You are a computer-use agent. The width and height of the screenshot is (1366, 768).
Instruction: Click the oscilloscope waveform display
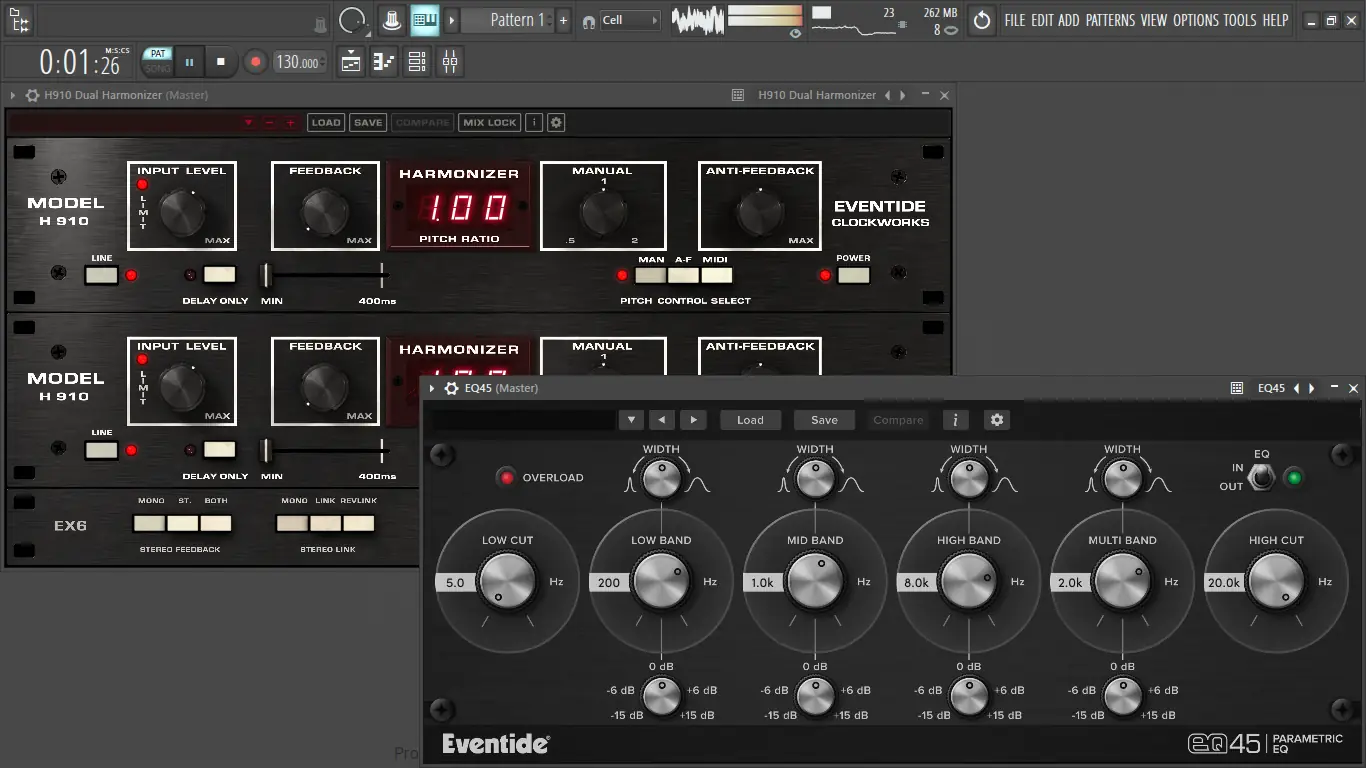coord(697,20)
